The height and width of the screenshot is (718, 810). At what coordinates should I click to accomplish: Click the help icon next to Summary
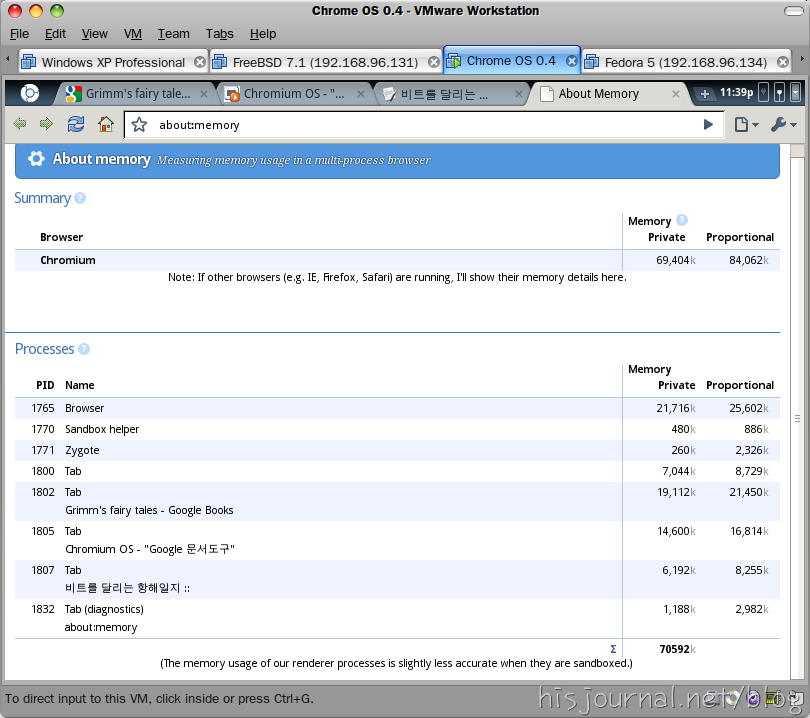click(x=80, y=198)
